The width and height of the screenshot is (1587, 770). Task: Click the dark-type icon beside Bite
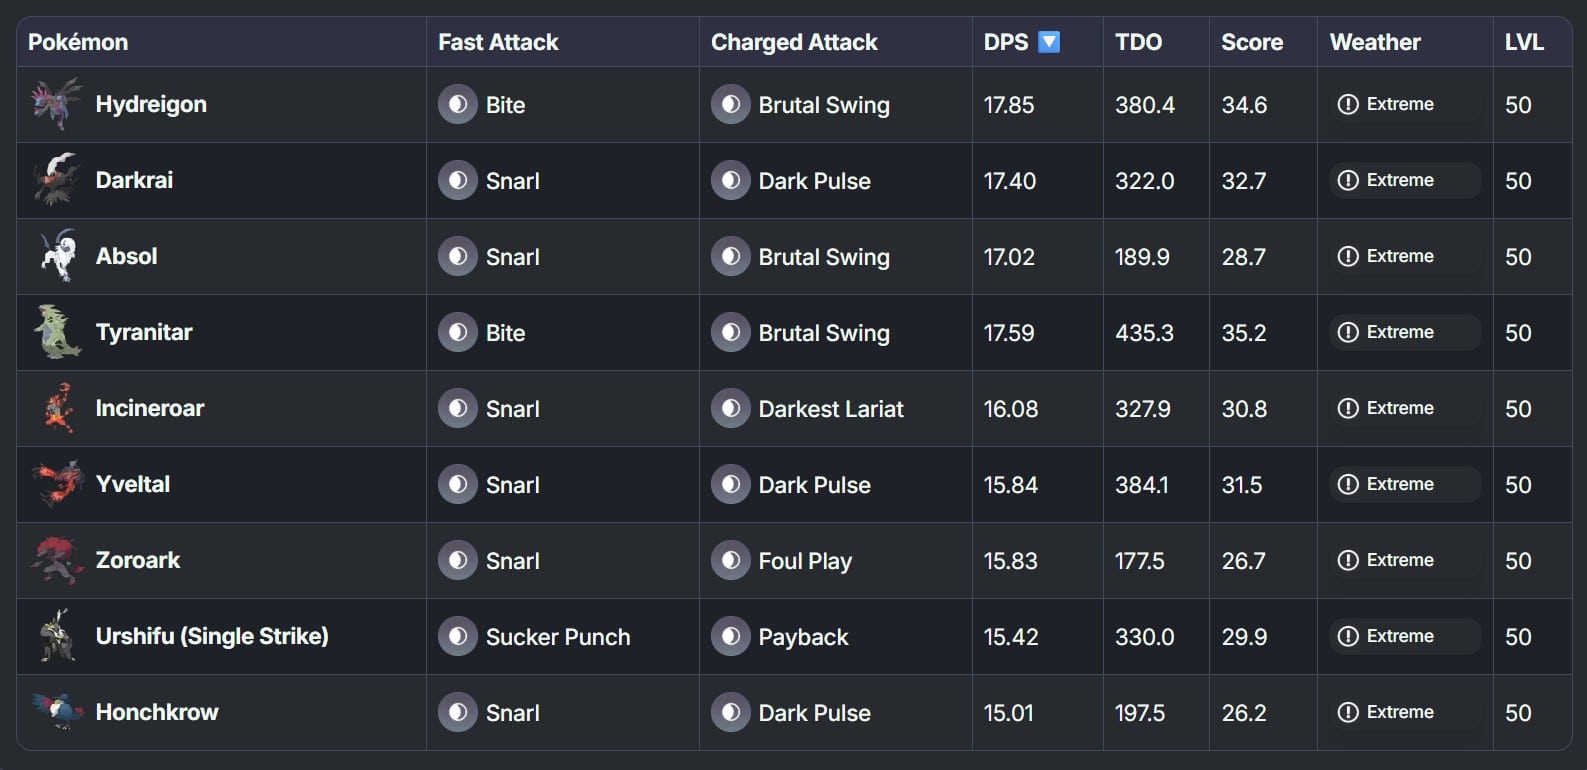(x=457, y=104)
